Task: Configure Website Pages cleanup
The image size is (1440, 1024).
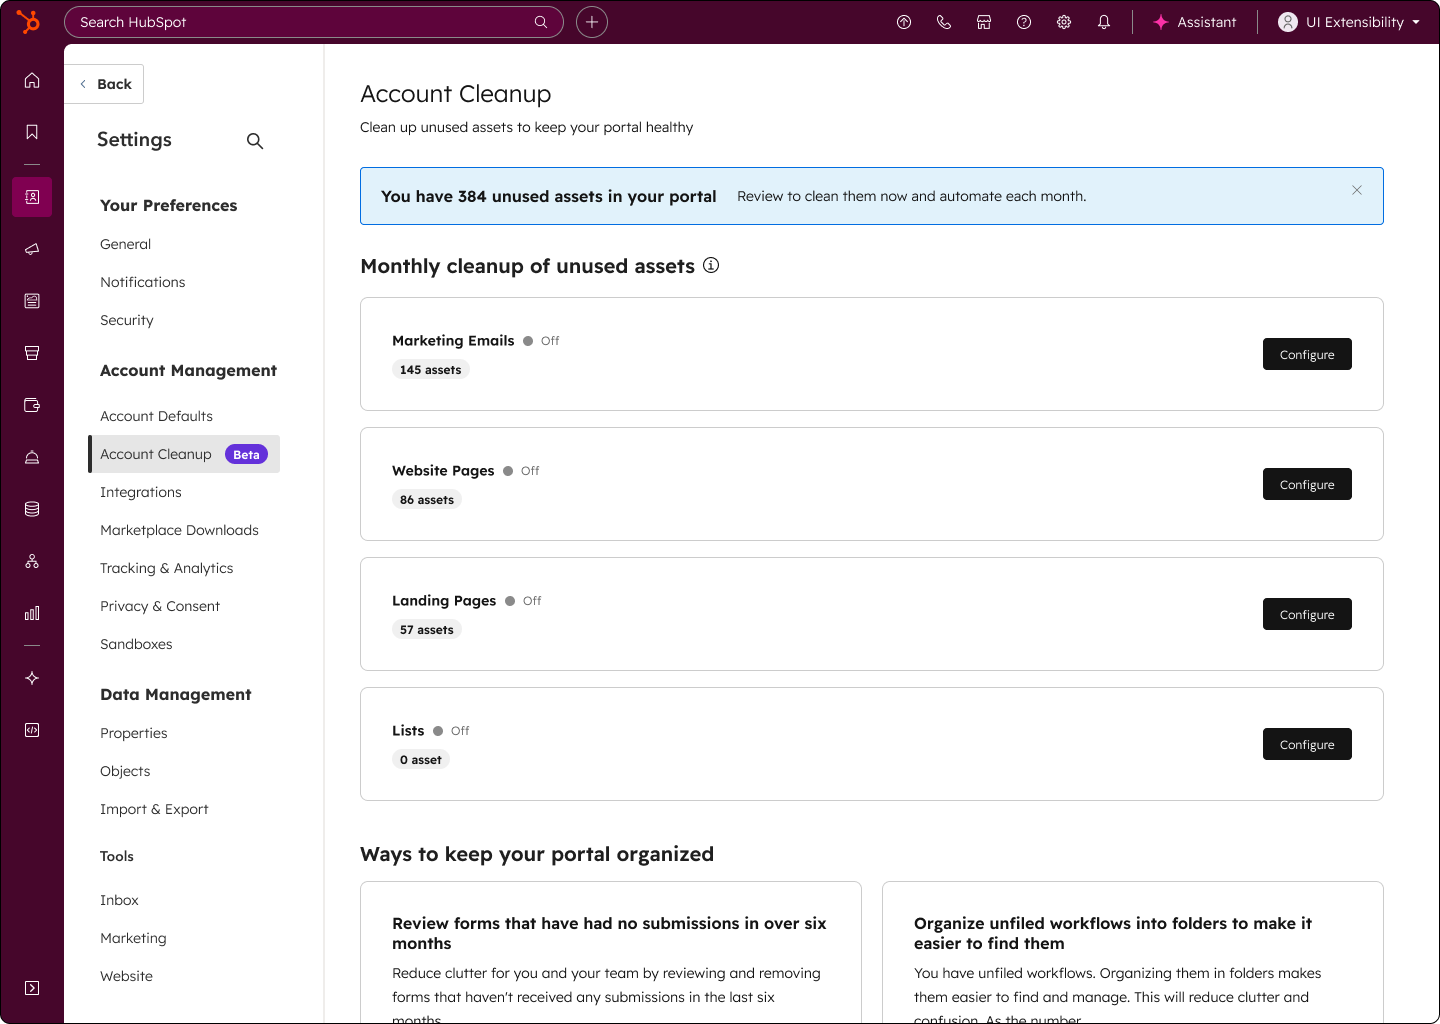Action: coord(1307,484)
